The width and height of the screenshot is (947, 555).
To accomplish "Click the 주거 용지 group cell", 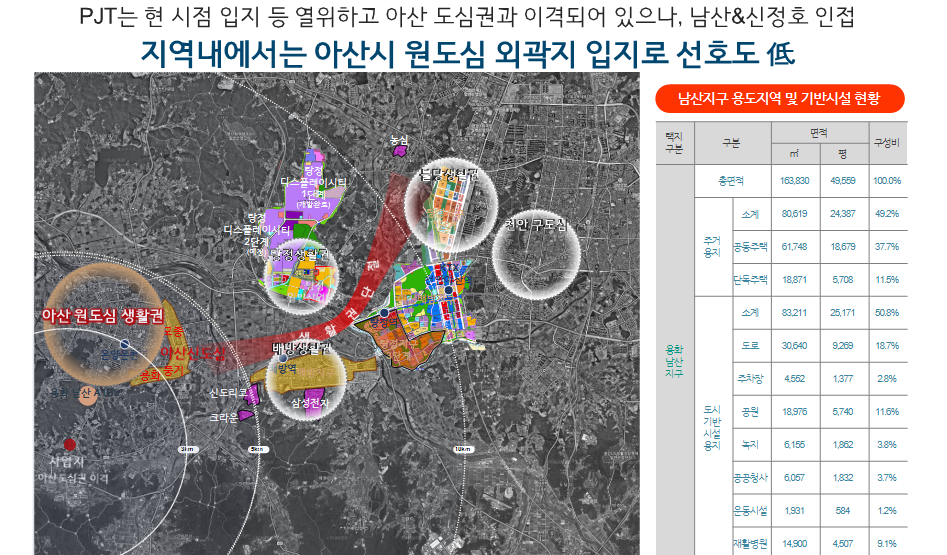I will point(712,246).
